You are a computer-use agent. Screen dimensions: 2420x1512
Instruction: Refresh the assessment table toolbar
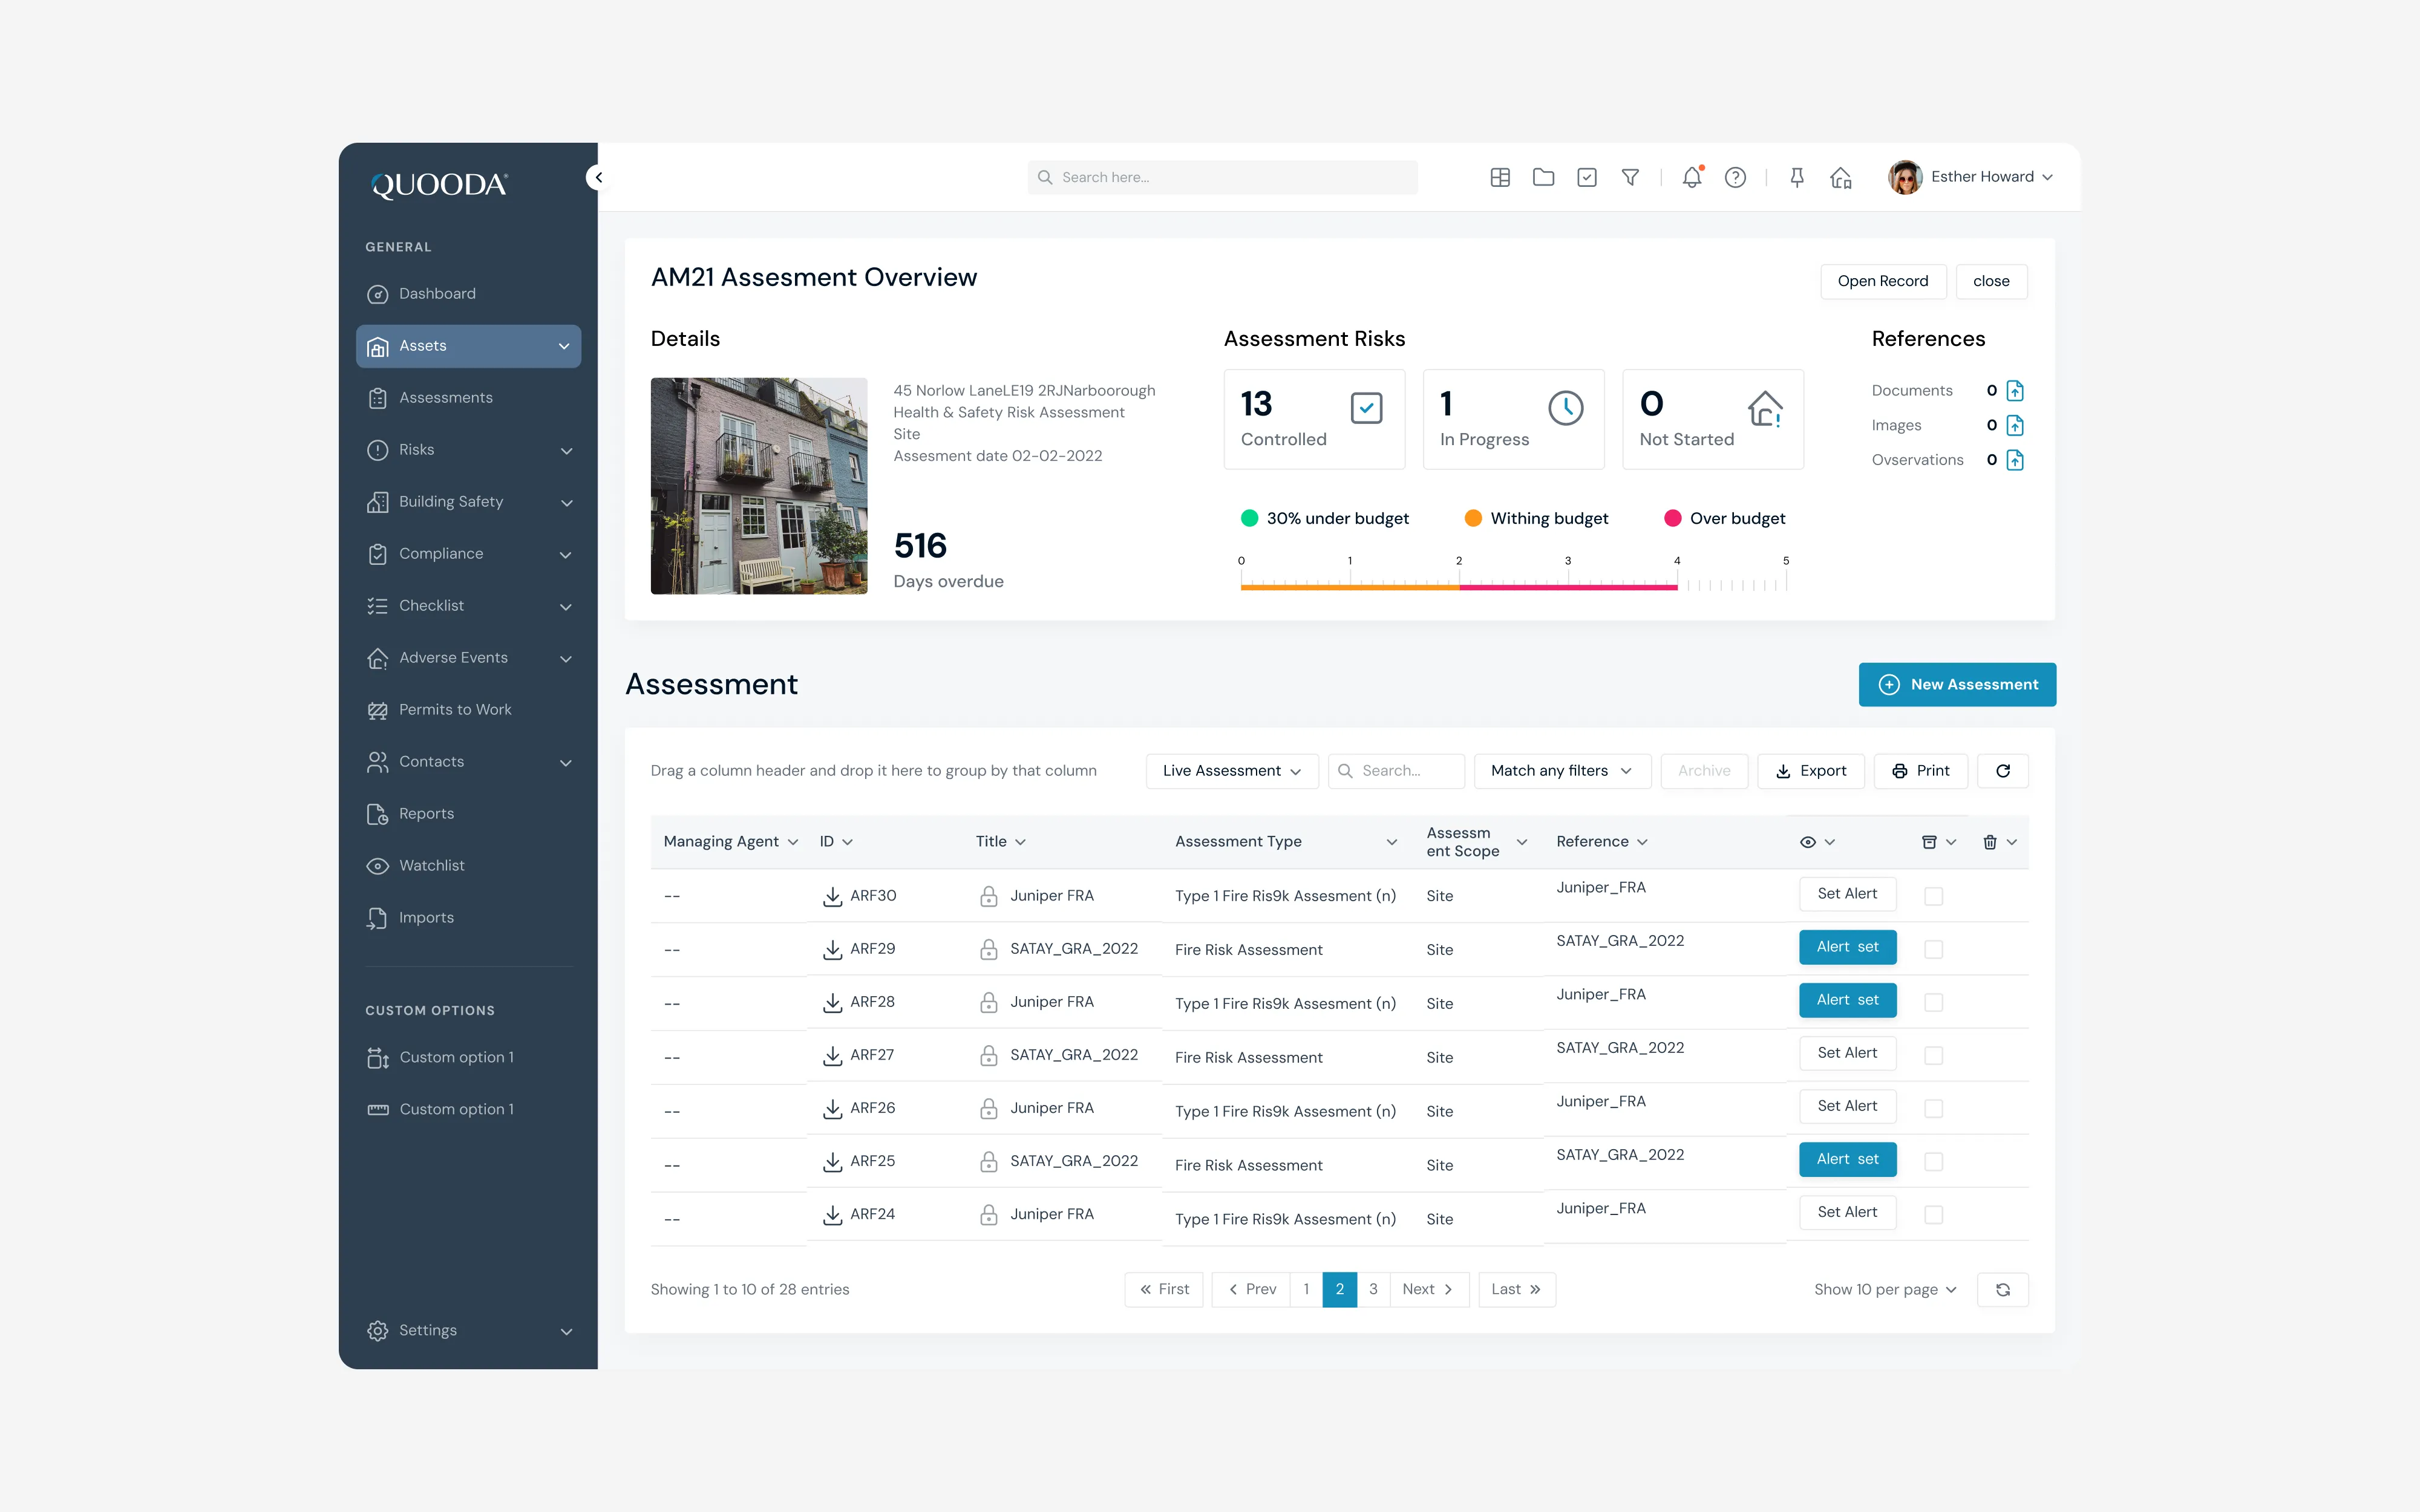click(2003, 771)
